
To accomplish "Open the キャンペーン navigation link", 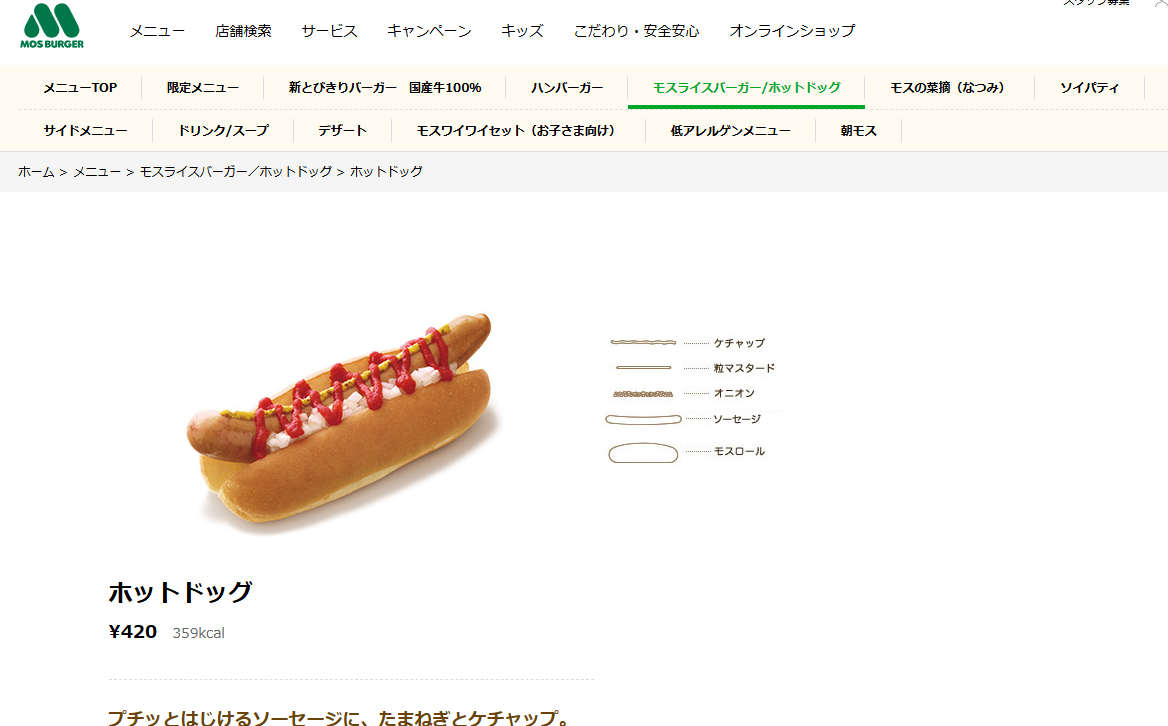I will click(x=429, y=31).
